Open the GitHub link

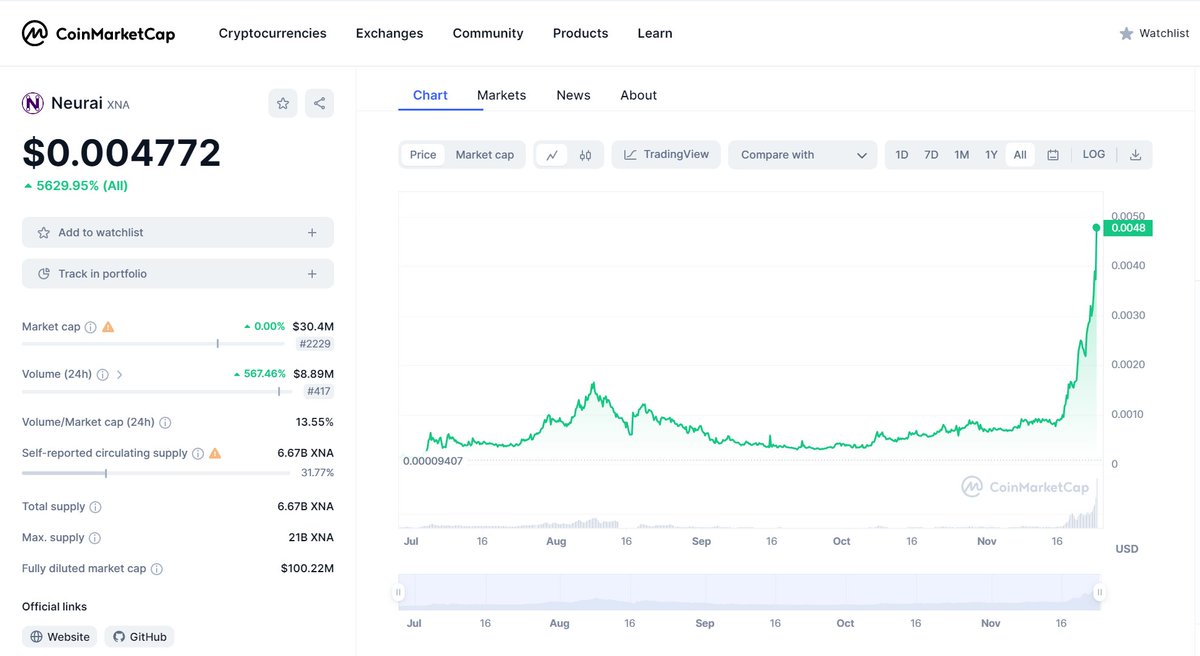coord(139,637)
